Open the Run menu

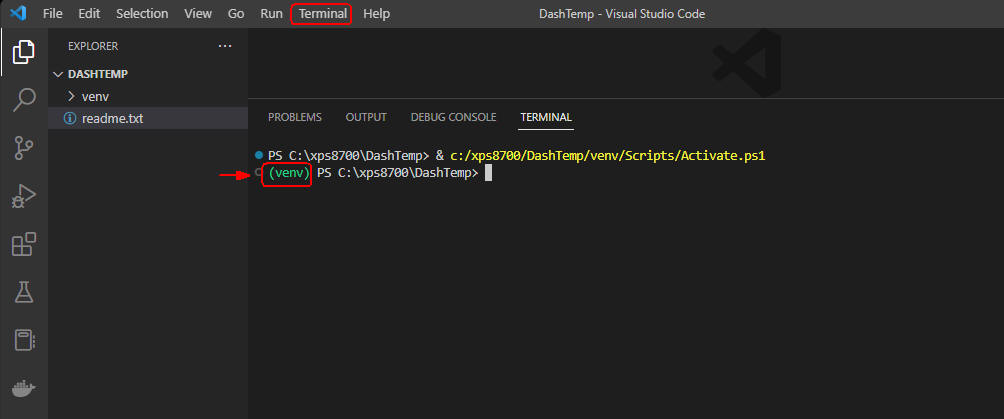[271, 13]
